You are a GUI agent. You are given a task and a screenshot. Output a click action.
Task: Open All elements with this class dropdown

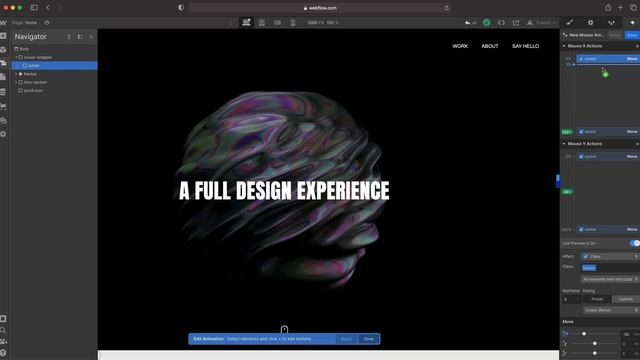[610, 279]
